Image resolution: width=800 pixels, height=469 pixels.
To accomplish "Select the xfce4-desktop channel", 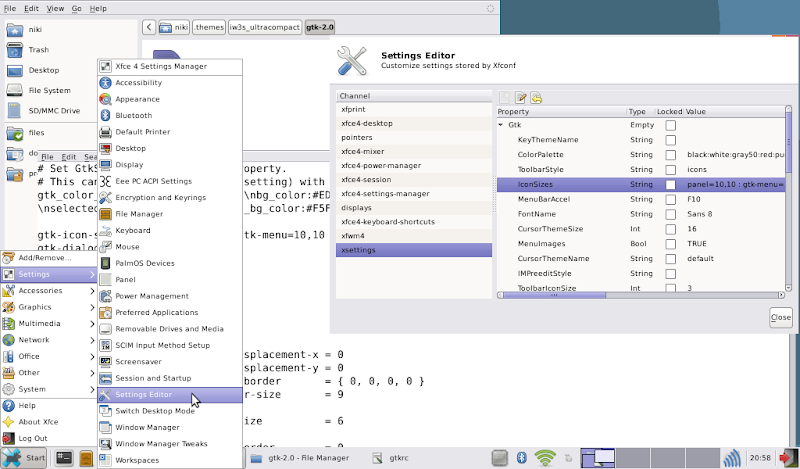I will coord(414,124).
